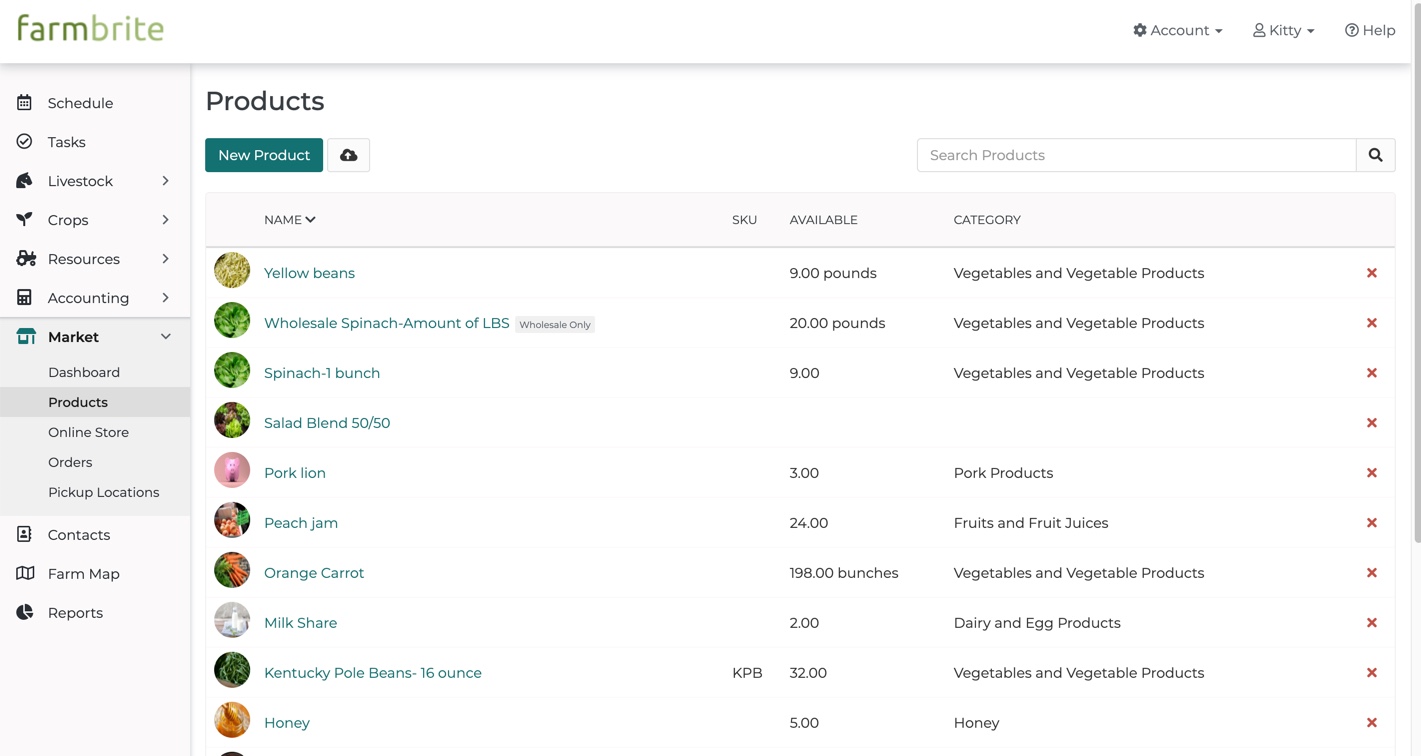Delete Yellow beans with red X
Screen dimensions: 1421x756
pyautogui.click(x=1371, y=273)
